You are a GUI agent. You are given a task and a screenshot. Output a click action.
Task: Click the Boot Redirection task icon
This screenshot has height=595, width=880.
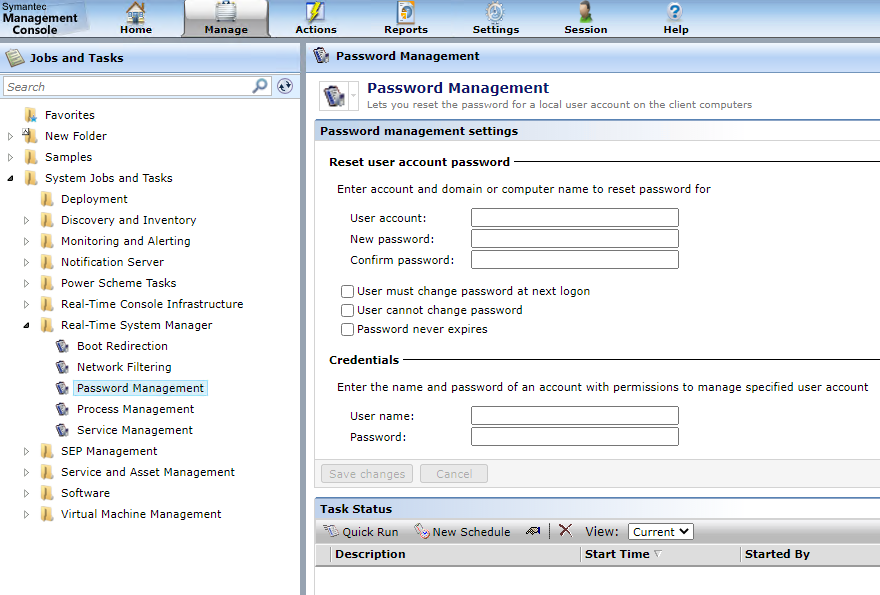62,346
